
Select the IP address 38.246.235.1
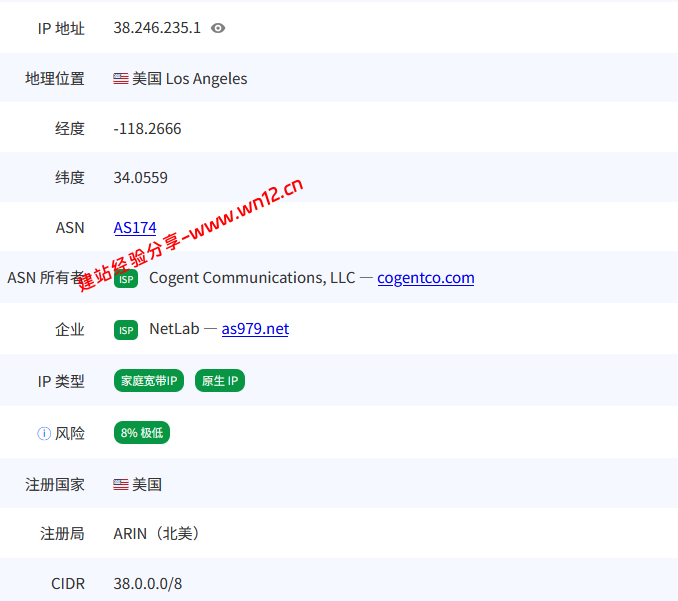[x=157, y=28]
